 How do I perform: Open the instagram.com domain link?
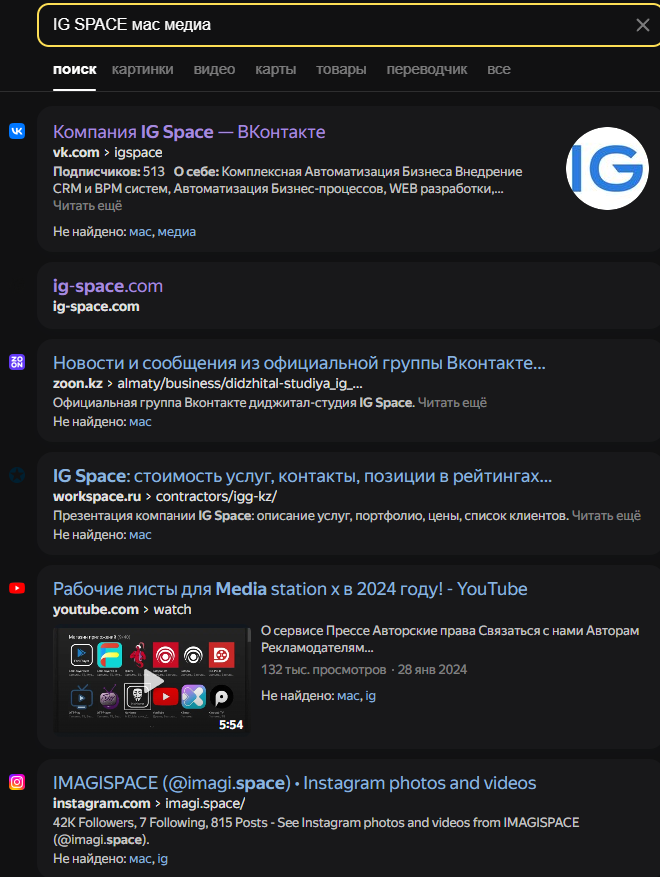(x=102, y=804)
